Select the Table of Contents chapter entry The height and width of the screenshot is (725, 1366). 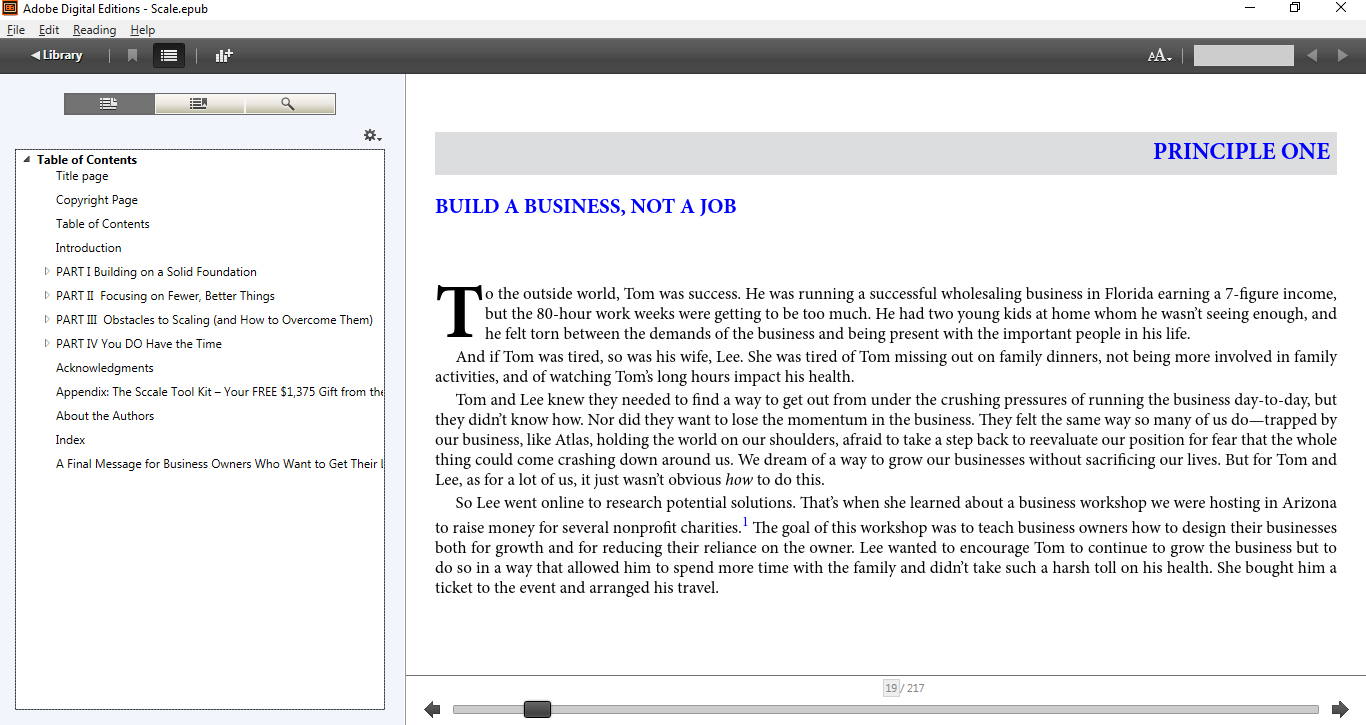(x=103, y=224)
